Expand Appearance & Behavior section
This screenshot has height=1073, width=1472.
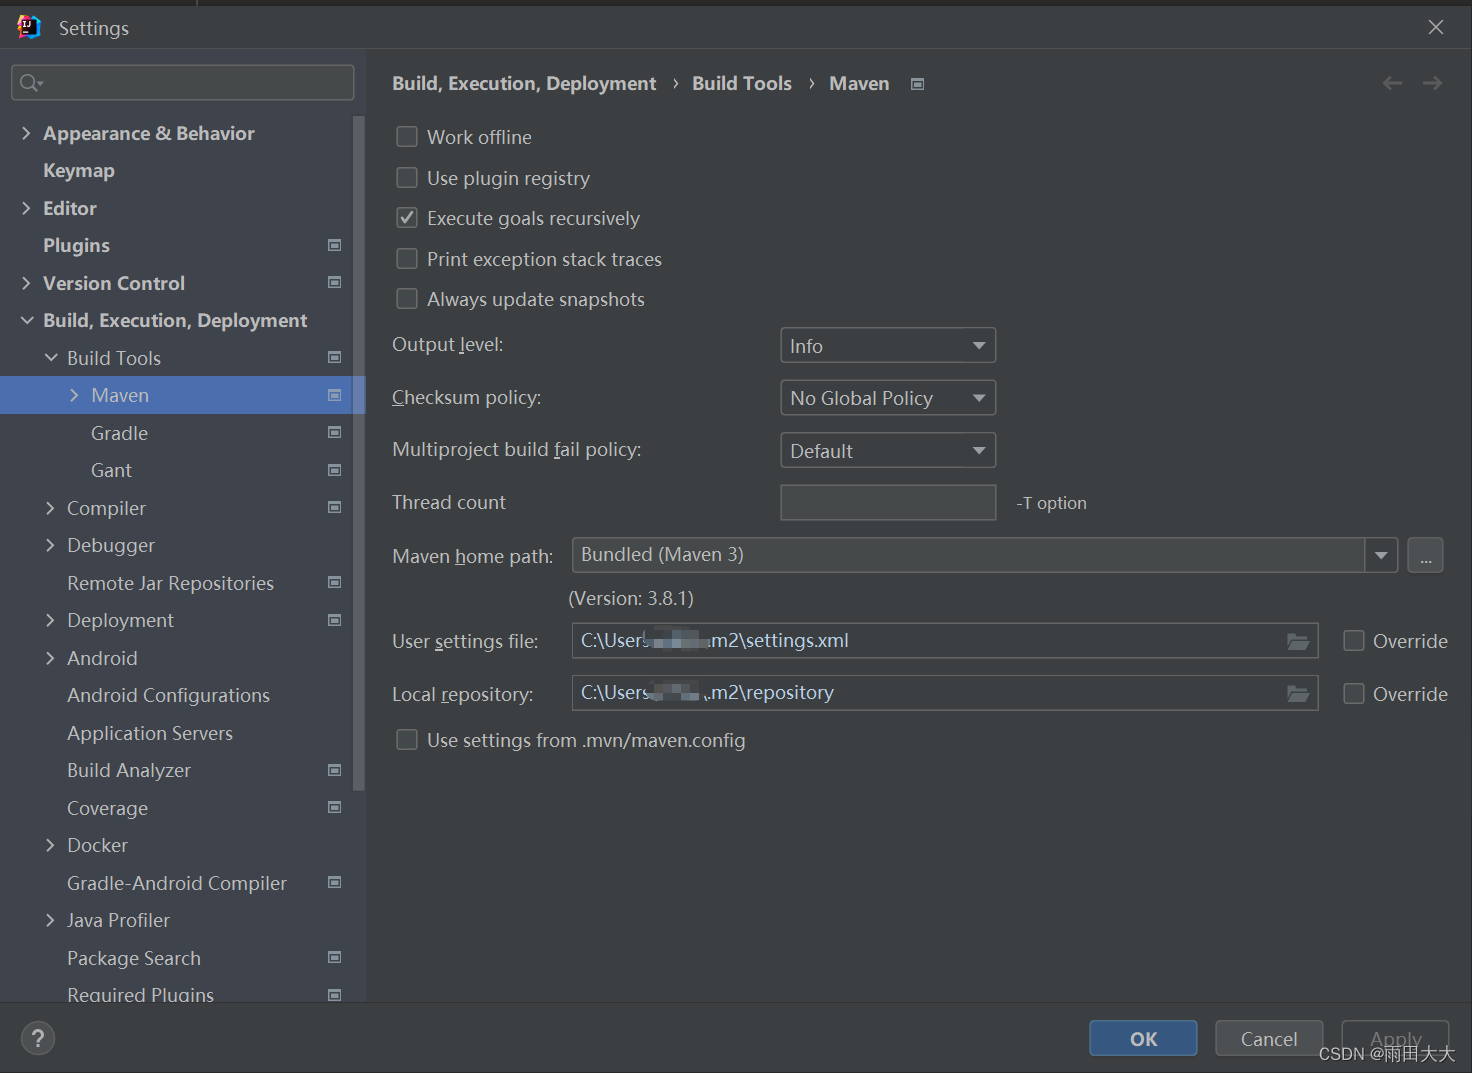point(26,133)
